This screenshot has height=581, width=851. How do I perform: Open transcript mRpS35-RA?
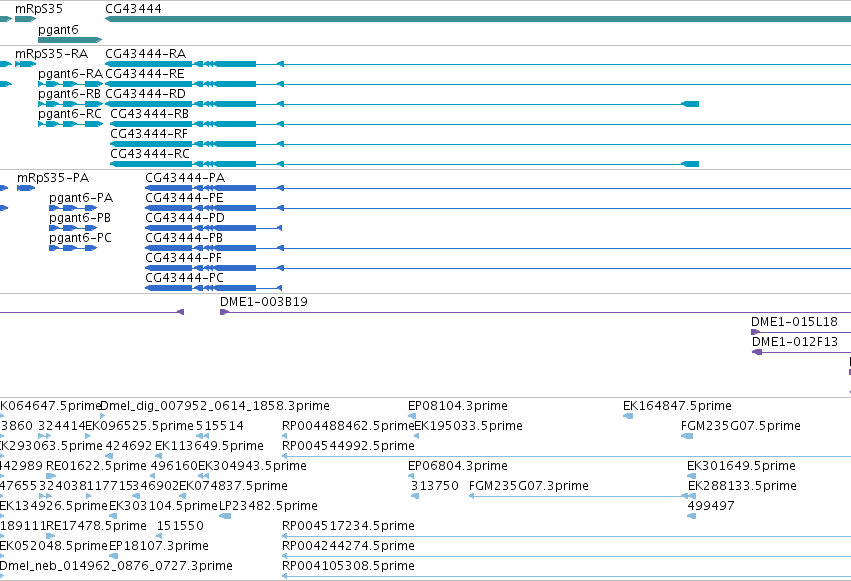[52, 54]
